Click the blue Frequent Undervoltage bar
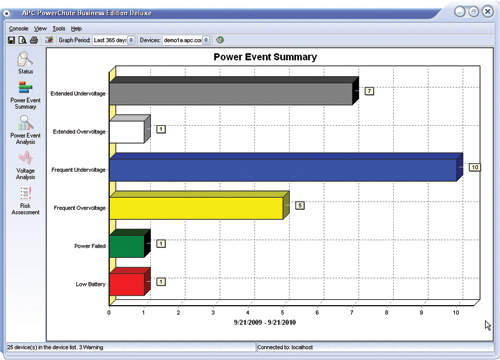This screenshot has width=500, height=360. coord(286,167)
